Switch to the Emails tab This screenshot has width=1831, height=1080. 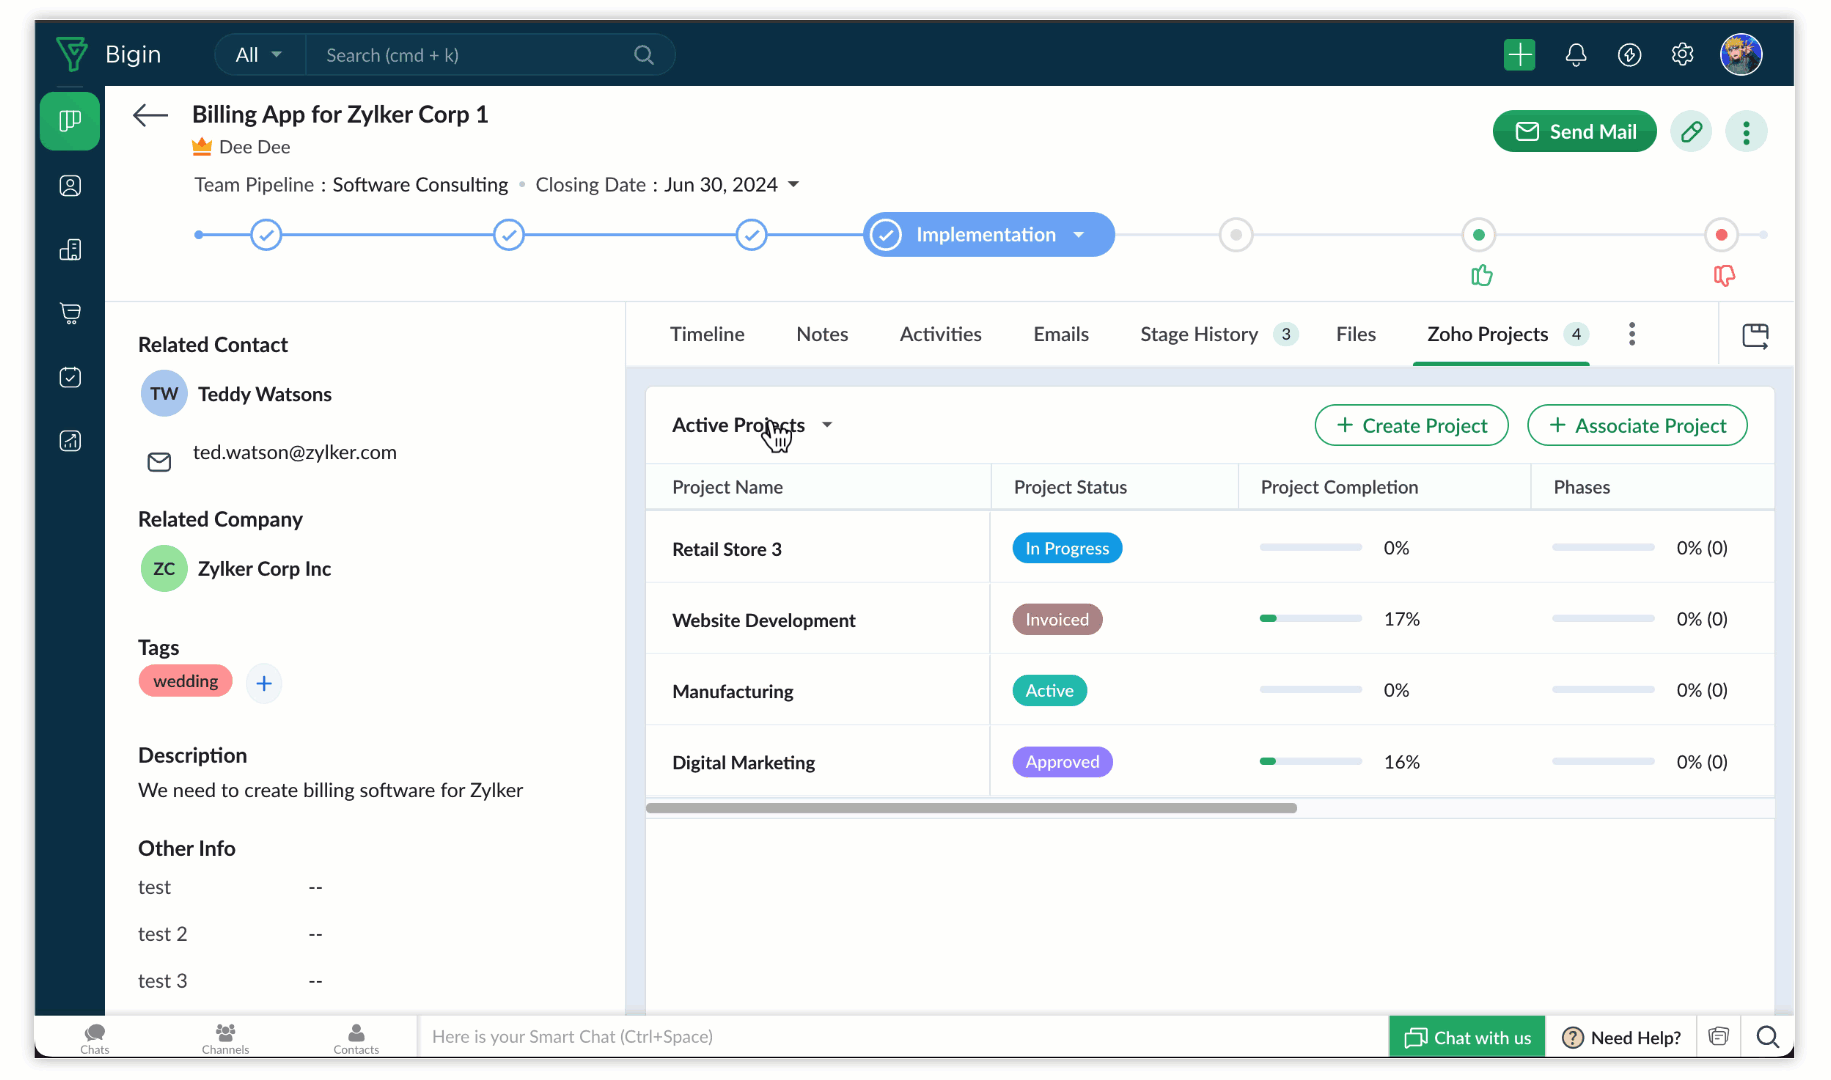point(1061,334)
